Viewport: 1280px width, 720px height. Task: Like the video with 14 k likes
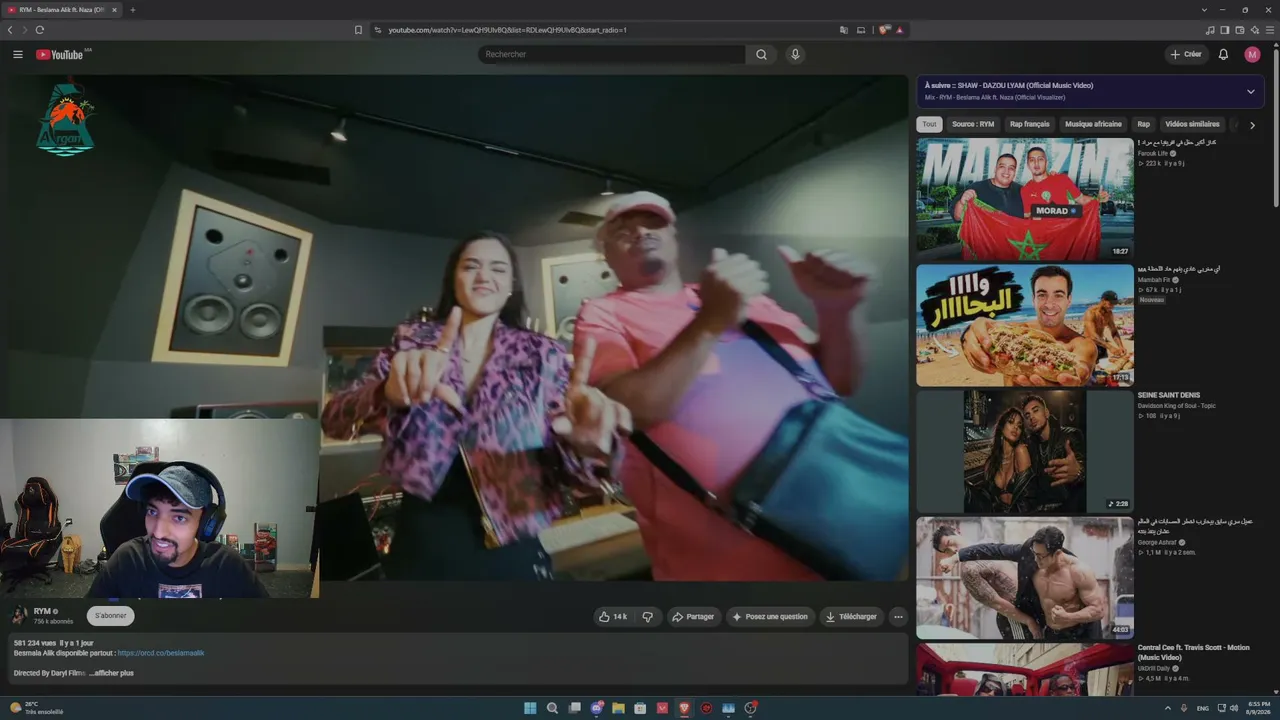click(613, 617)
